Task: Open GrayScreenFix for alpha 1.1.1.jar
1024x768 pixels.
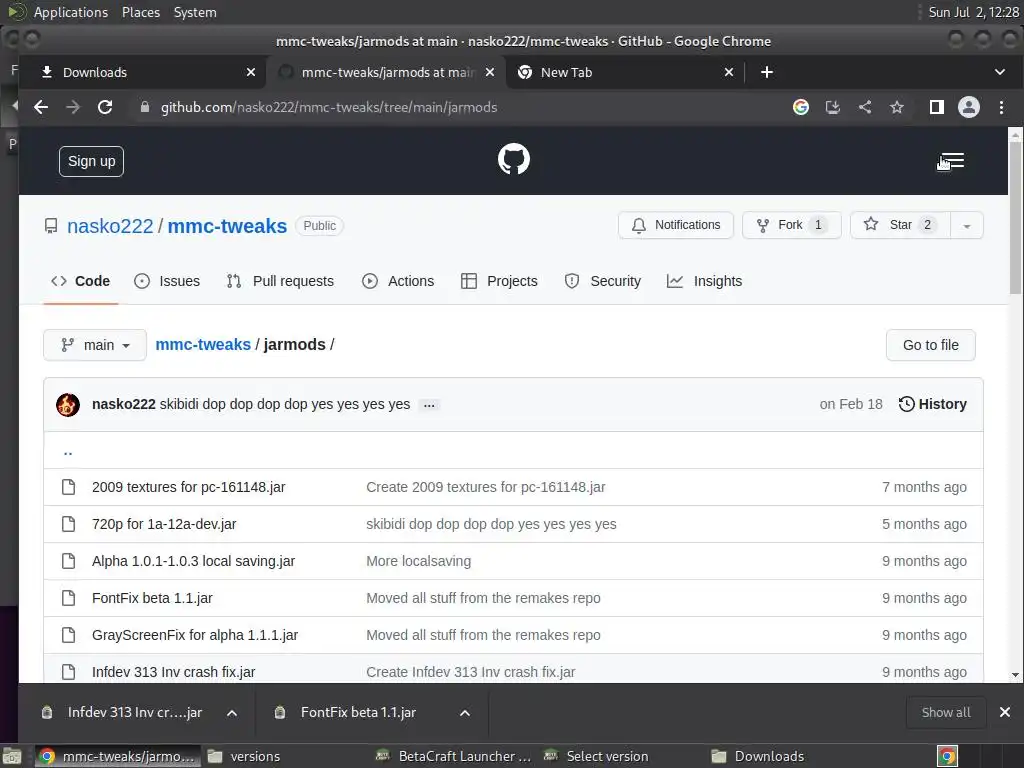Action: click(195, 635)
